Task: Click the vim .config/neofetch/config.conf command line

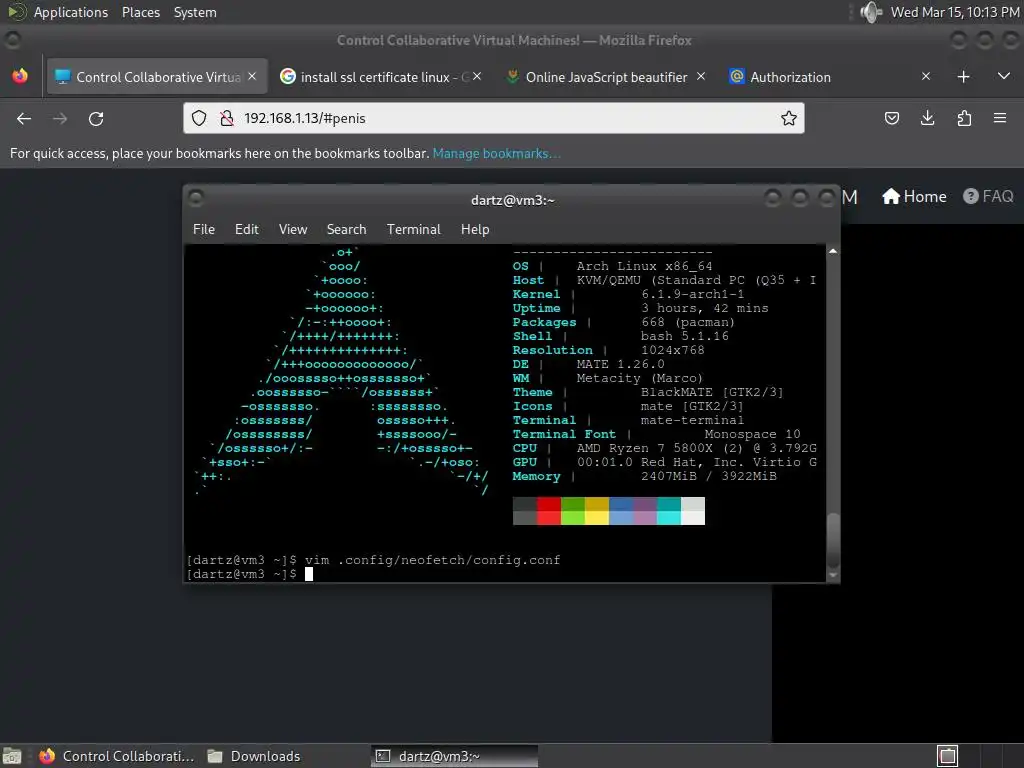Action: tap(432, 560)
